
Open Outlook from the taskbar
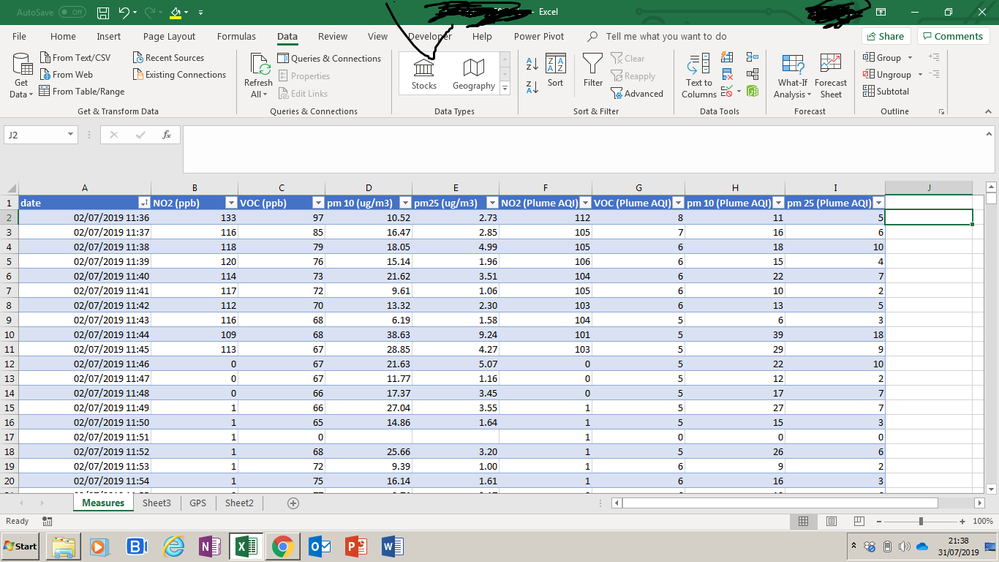click(x=319, y=546)
